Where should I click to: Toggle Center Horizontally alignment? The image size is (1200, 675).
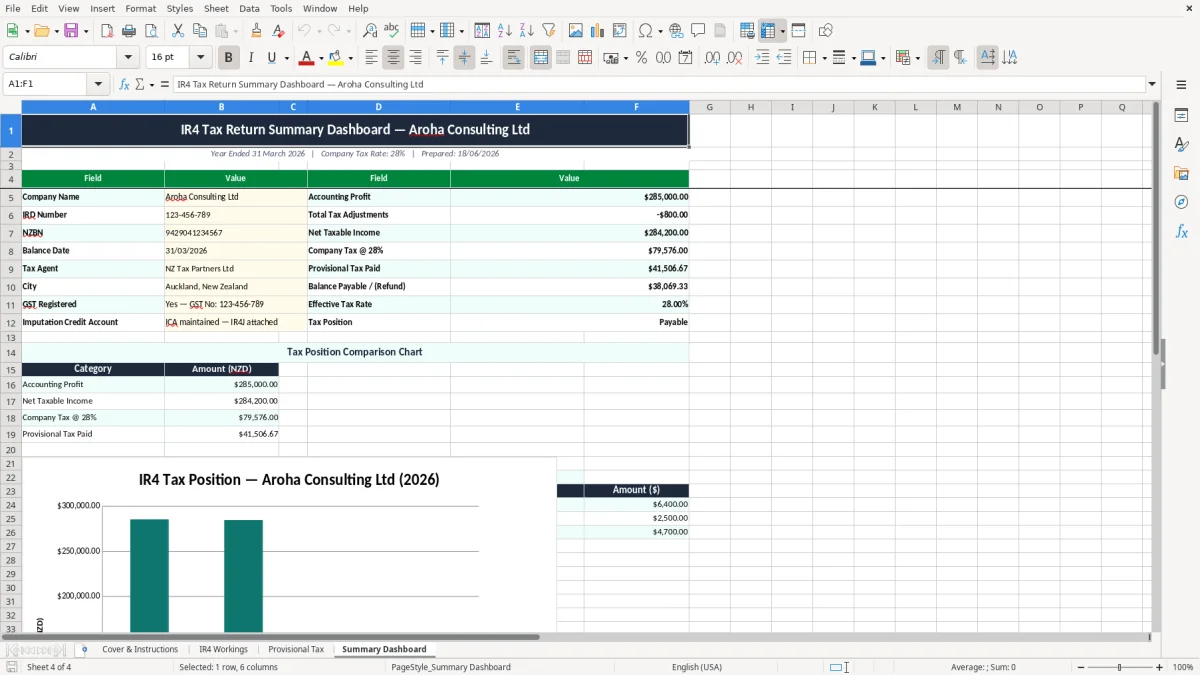[x=393, y=58]
